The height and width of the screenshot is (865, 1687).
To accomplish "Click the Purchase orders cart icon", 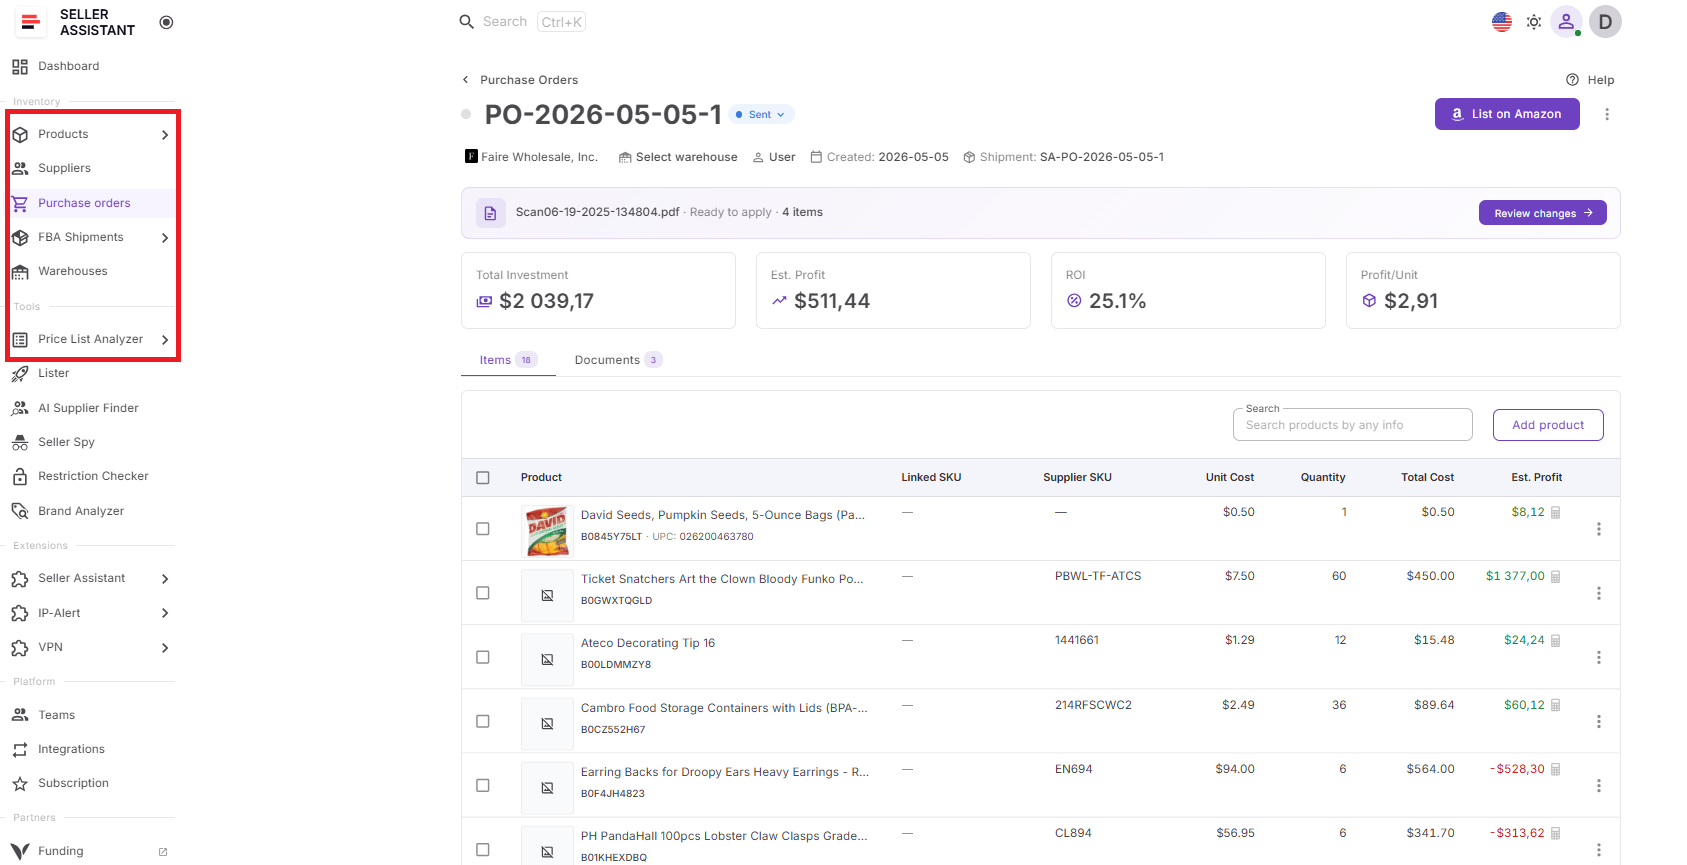I will pyautogui.click(x=20, y=203).
